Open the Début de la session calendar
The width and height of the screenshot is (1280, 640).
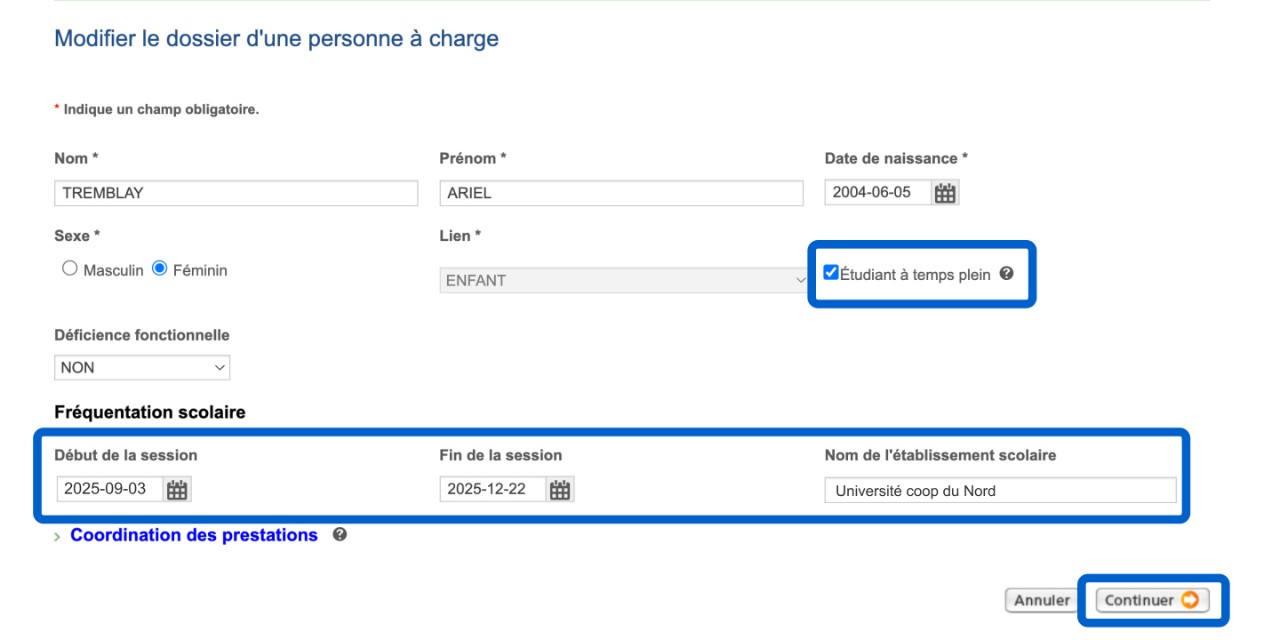pos(177,490)
